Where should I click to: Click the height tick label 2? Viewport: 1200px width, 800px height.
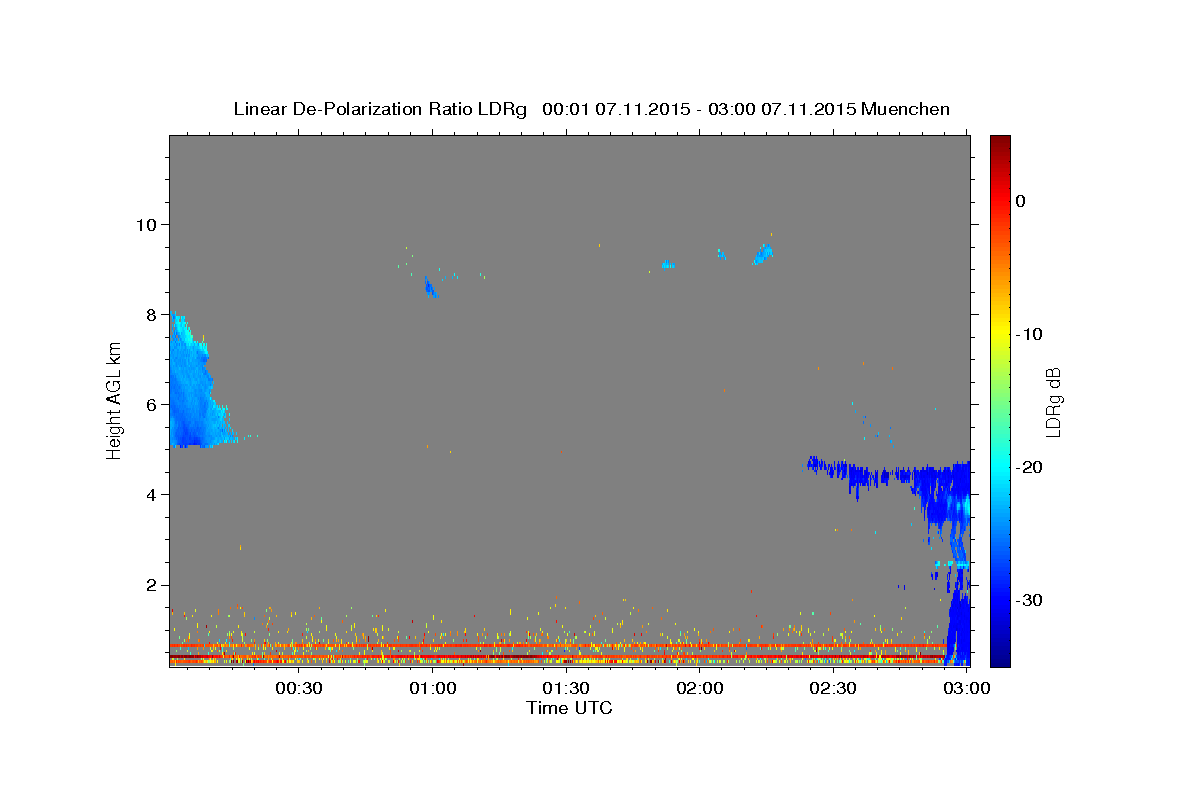(x=154, y=585)
